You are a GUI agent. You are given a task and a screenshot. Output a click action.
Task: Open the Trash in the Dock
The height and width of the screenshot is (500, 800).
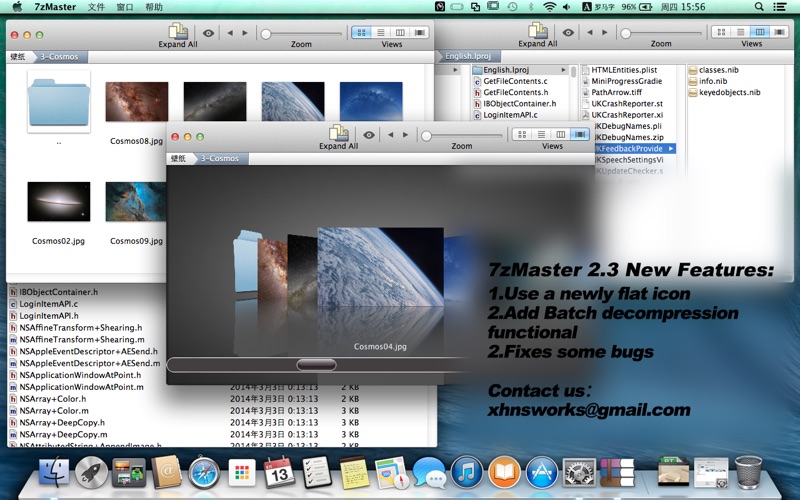[x=748, y=472]
